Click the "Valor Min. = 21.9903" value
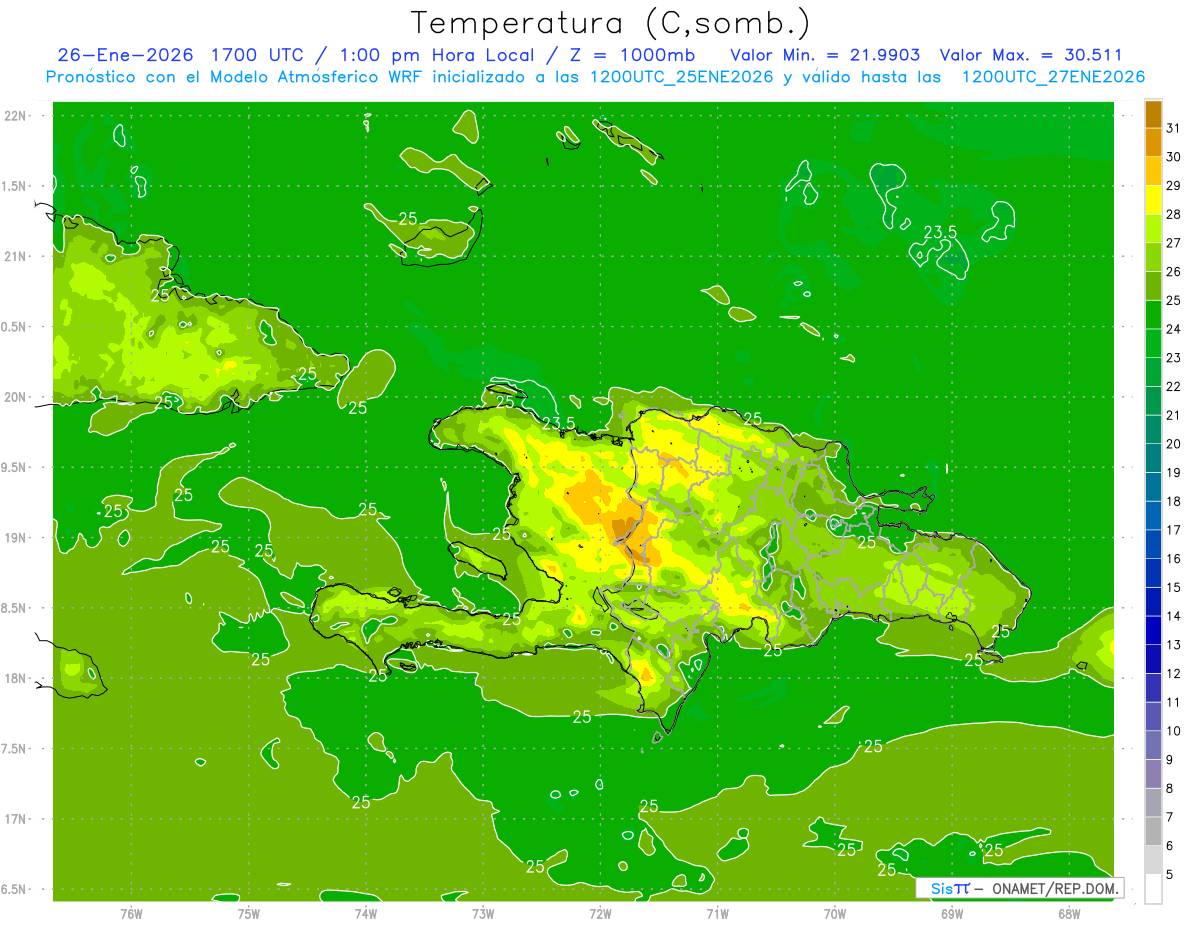Screen dimensions: 1200x927 [825, 55]
